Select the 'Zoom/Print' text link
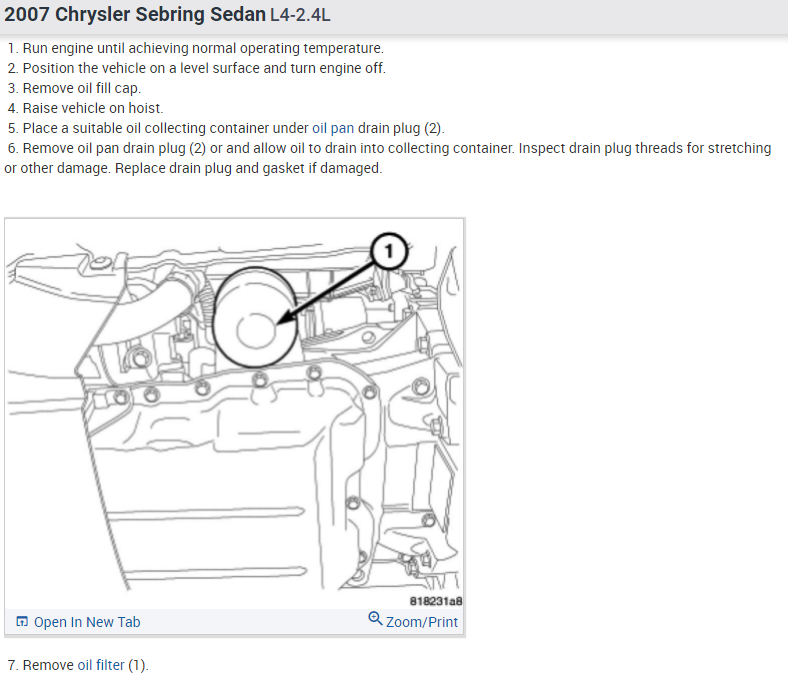Screen dimensions: 788x677 pos(422,622)
